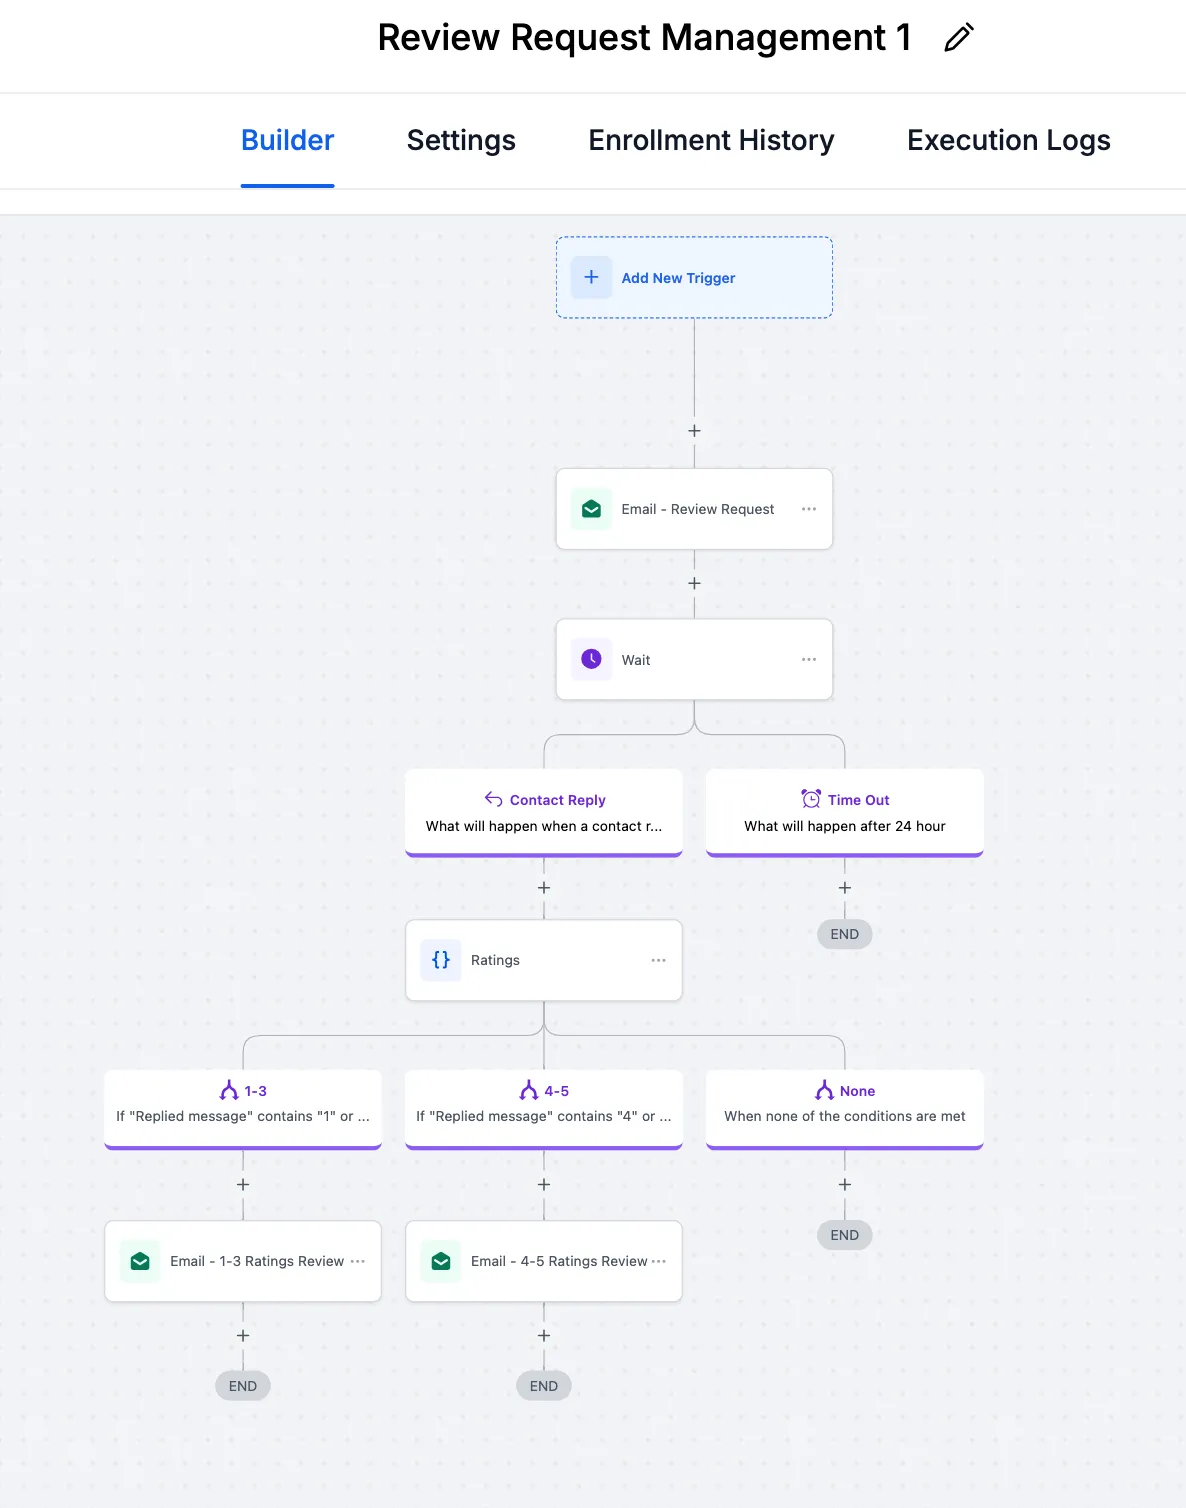This screenshot has width=1186, height=1508.
Task: Open the Execution Logs tab
Action: (x=1008, y=141)
